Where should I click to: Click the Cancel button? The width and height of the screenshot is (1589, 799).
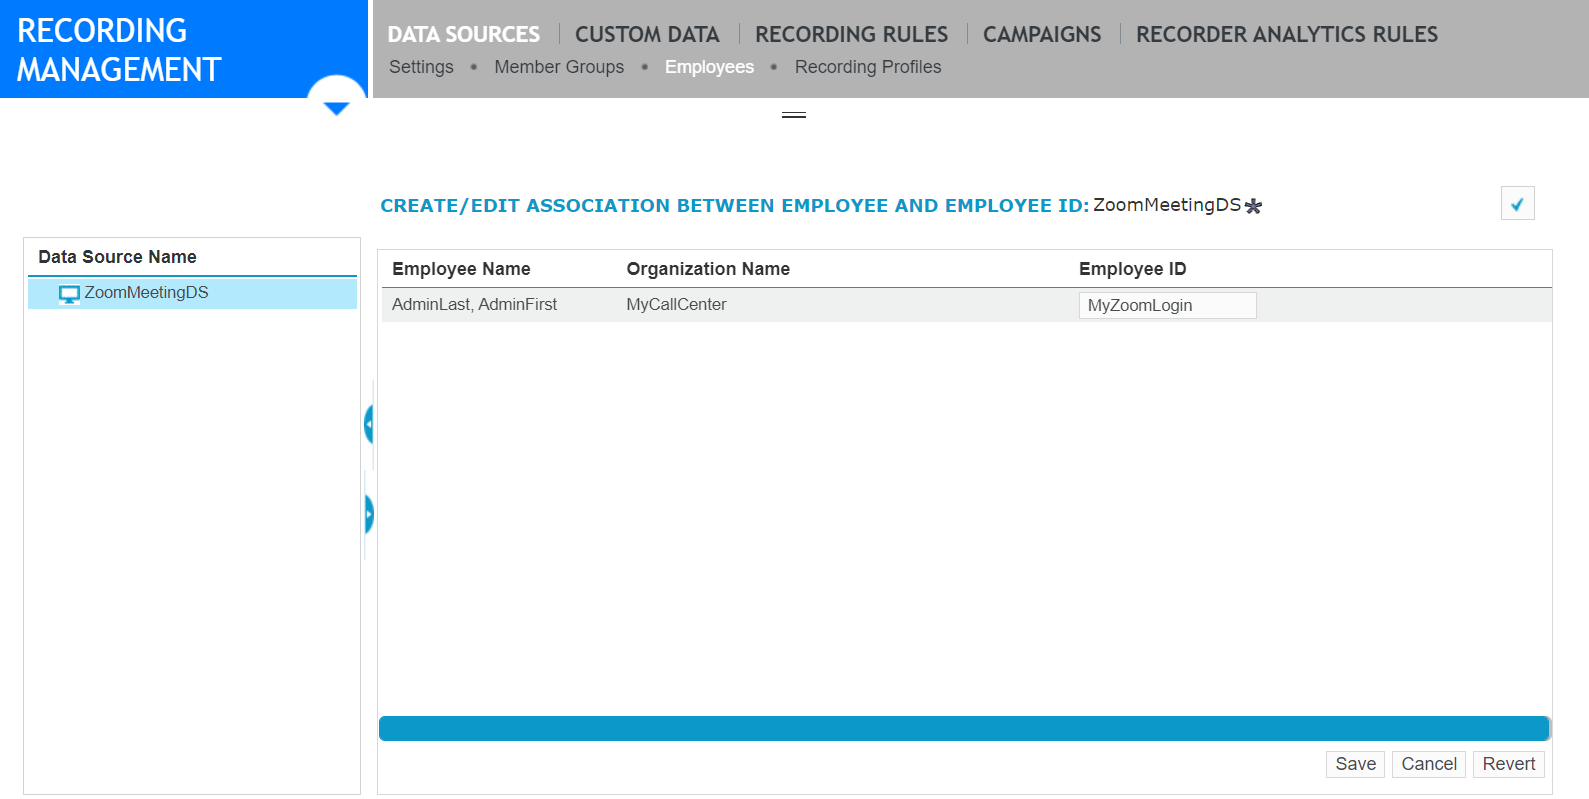pos(1429,764)
